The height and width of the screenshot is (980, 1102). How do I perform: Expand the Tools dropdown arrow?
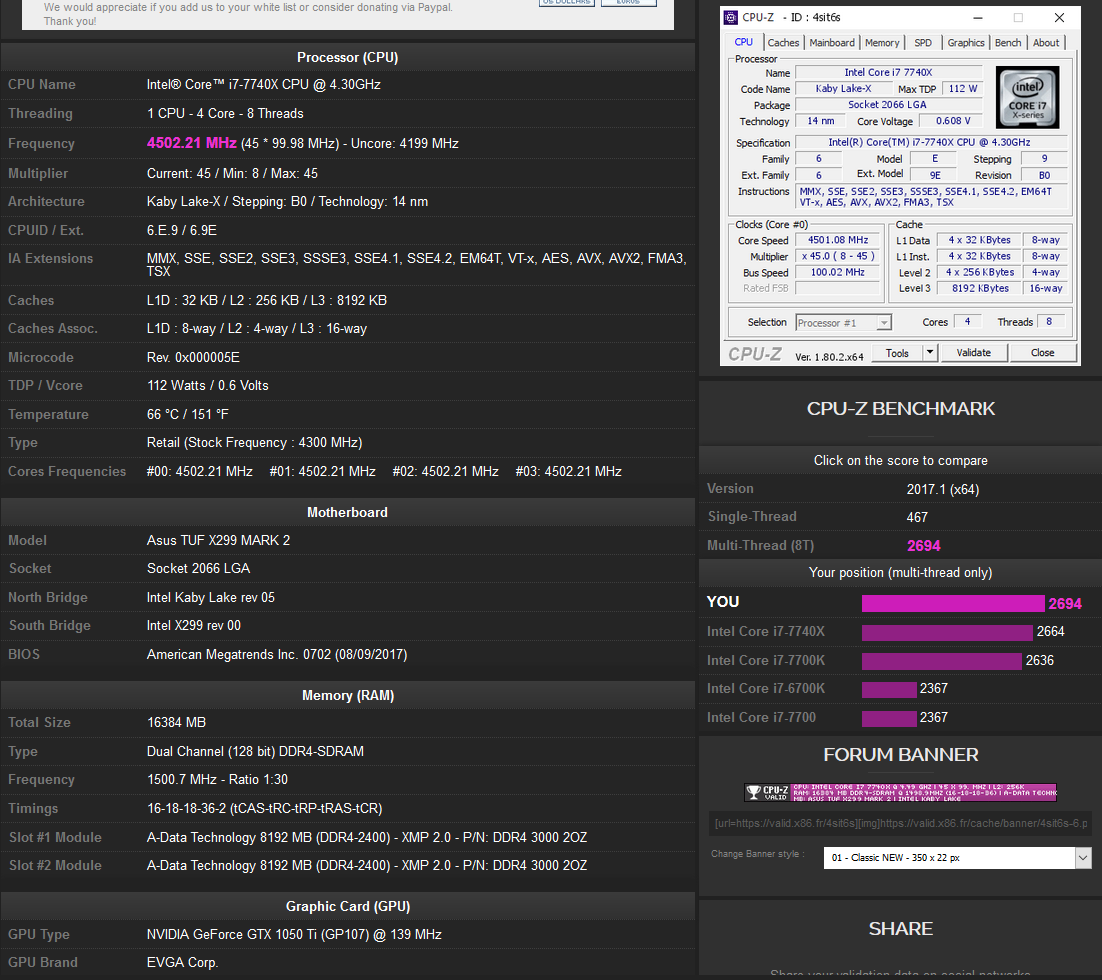(x=930, y=352)
